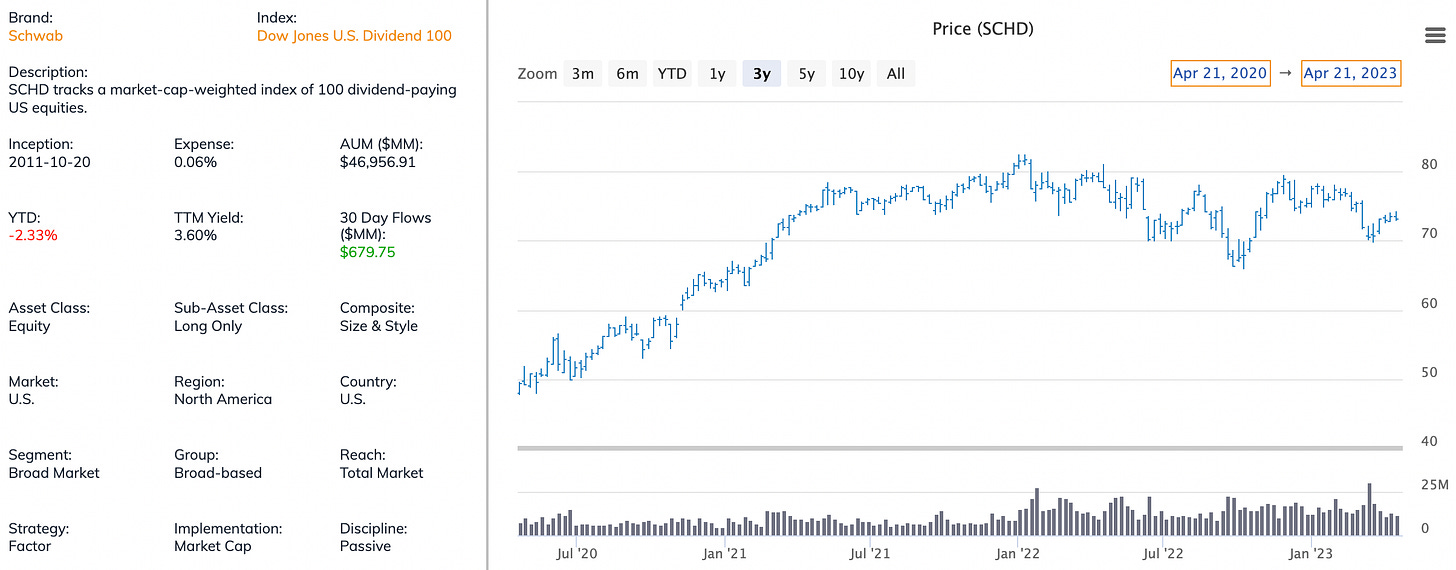Viewport: 1456px width, 570px height.
Task: Click the 30 day flows value $679.75
Action: [x=368, y=252]
